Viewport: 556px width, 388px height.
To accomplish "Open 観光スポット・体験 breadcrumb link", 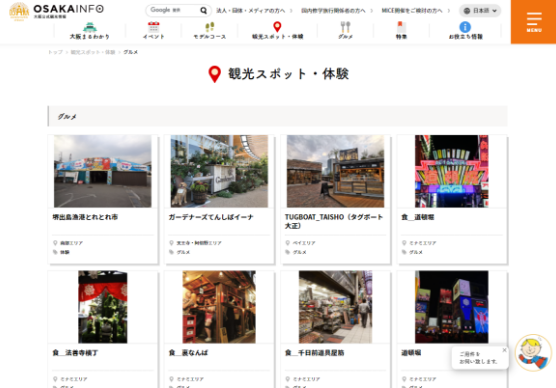I will tap(93, 52).
